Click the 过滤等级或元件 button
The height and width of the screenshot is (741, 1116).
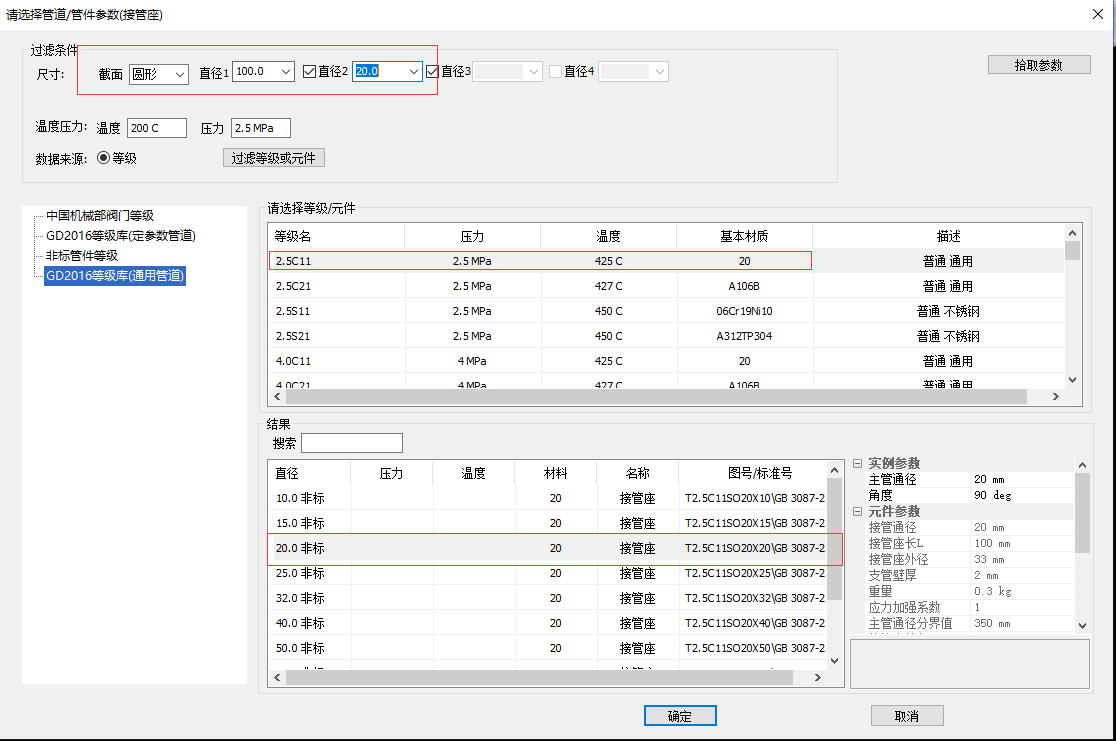coord(273,158)
